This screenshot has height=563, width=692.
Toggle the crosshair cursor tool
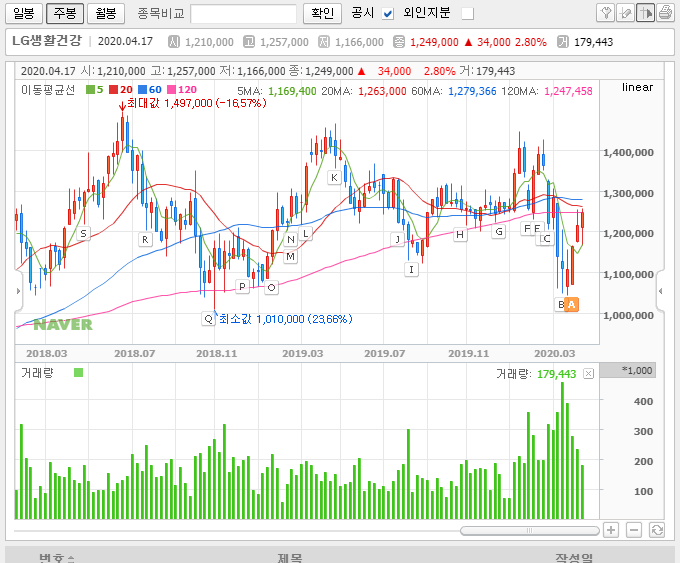pos(645,13)
